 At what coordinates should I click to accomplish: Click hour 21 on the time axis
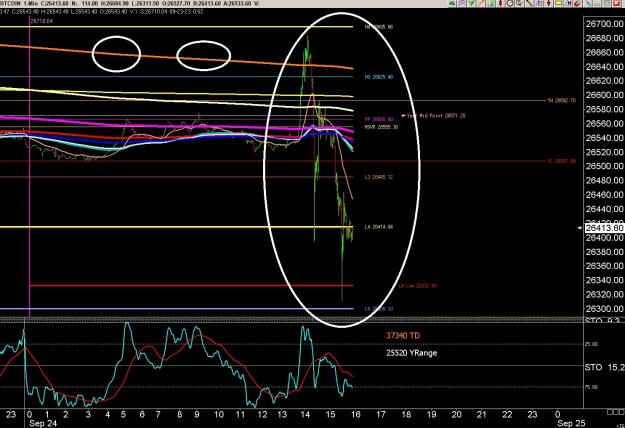tap(482, 414)
